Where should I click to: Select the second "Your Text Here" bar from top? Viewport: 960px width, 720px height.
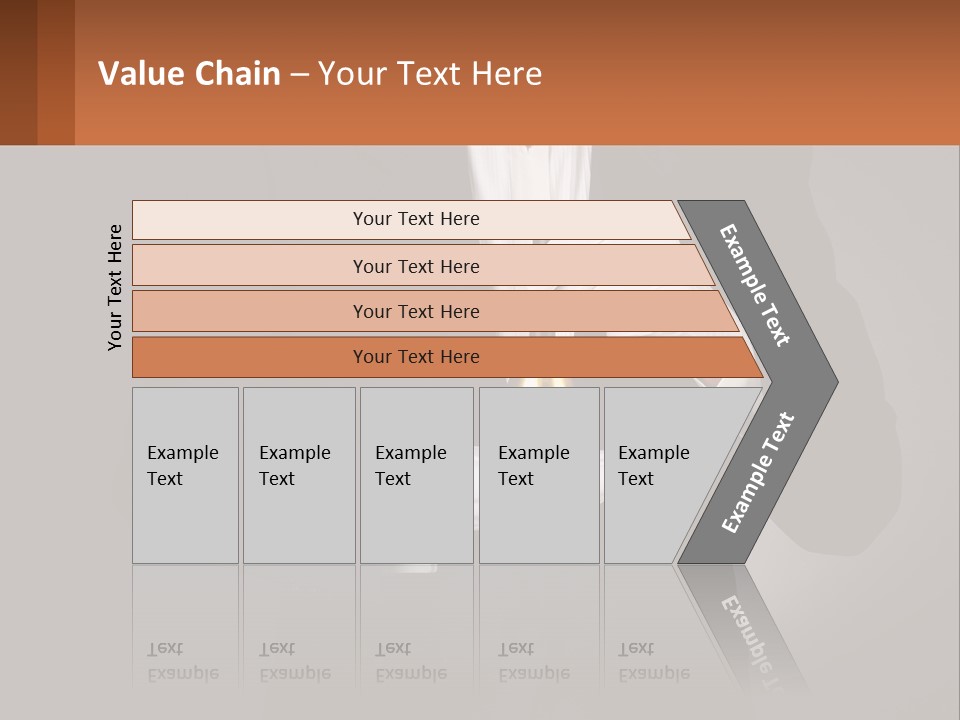416,266
